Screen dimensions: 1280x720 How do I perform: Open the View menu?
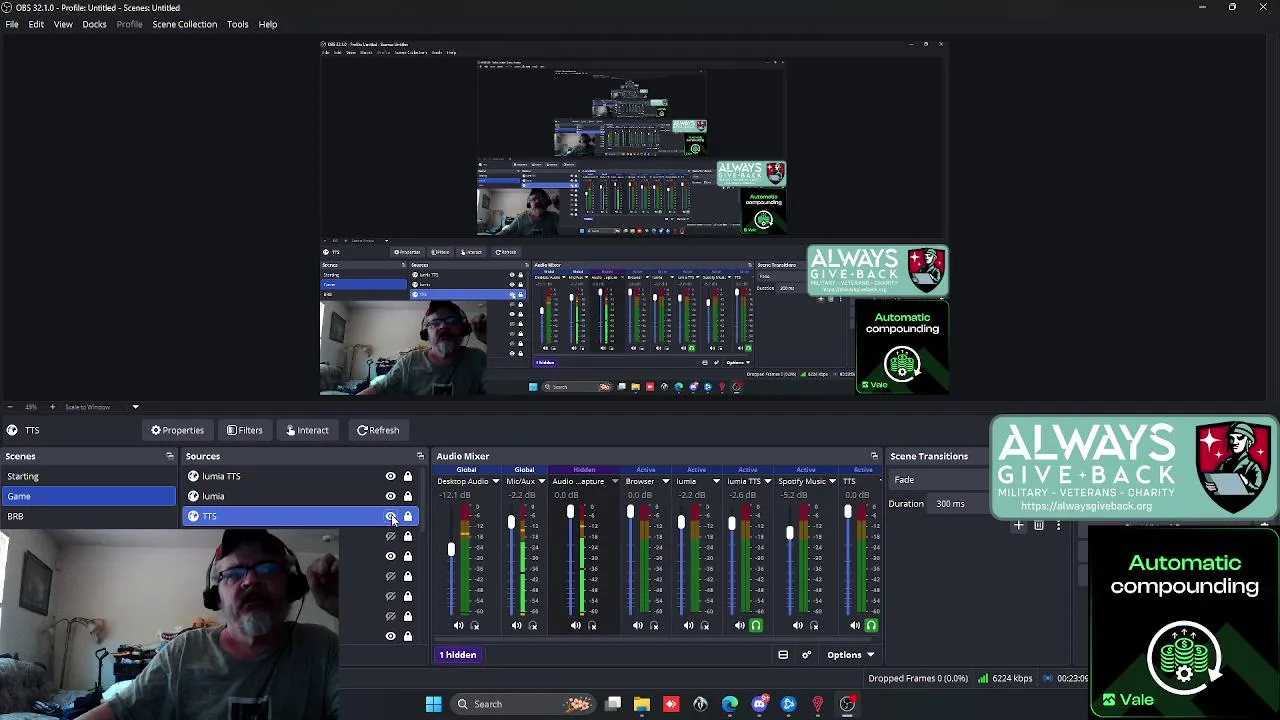[63, 24]
